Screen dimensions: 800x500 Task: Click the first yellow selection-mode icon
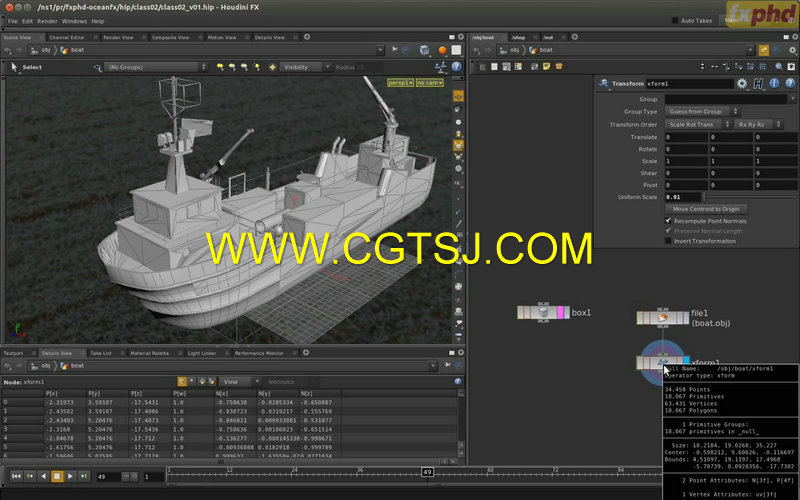(x=220, y=67)
